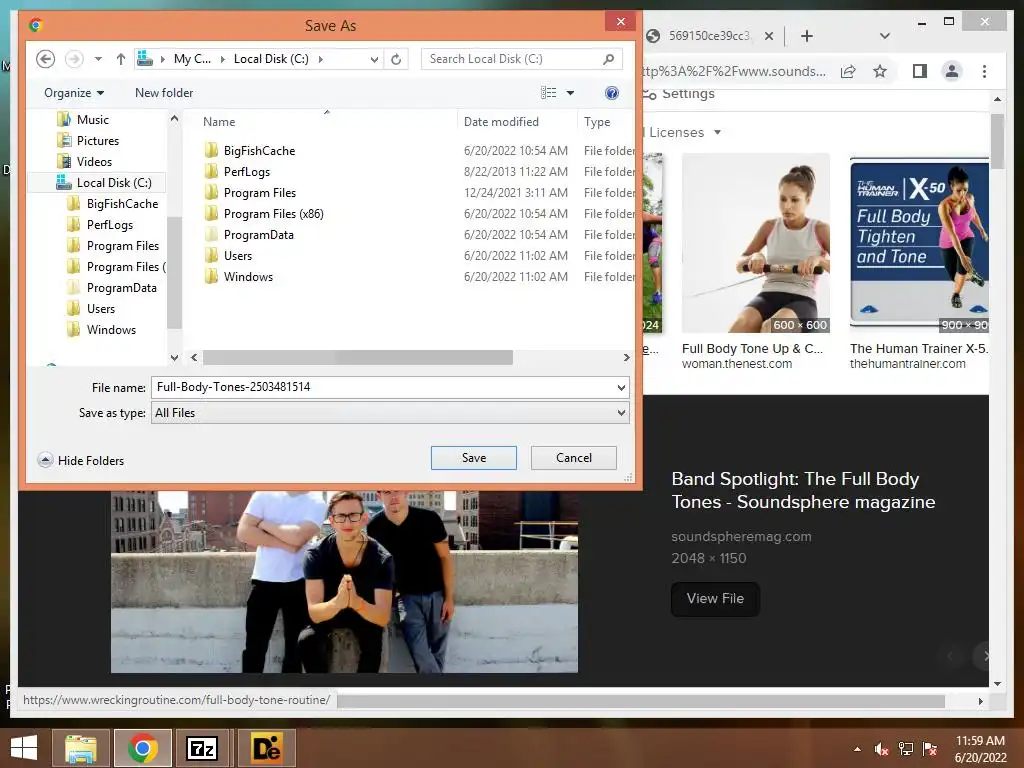1024x768 pixels.
Task: Click My C... breadcrumb in address bar
Action: 192,59
